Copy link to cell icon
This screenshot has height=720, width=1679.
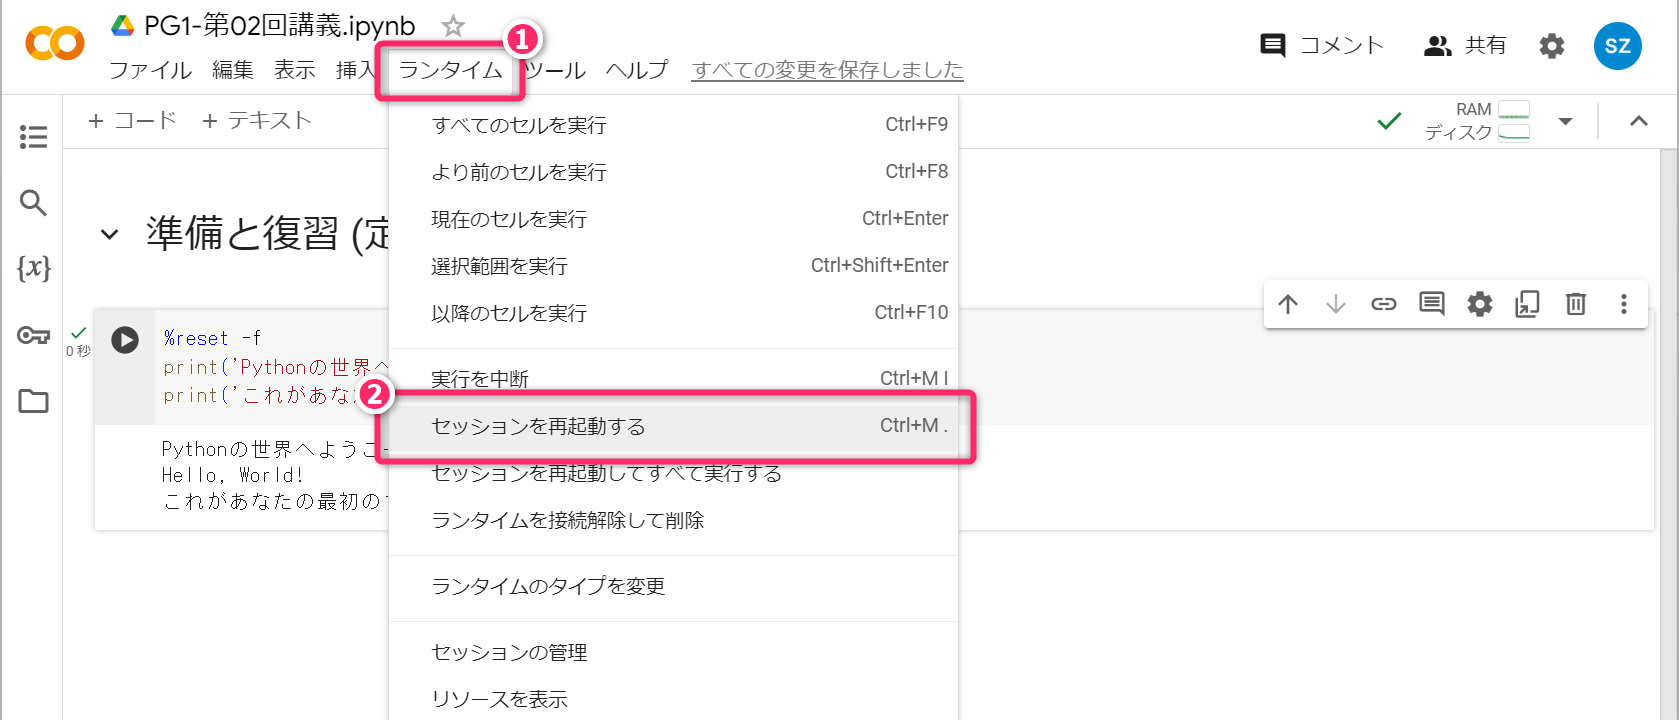pos(1383,304)
